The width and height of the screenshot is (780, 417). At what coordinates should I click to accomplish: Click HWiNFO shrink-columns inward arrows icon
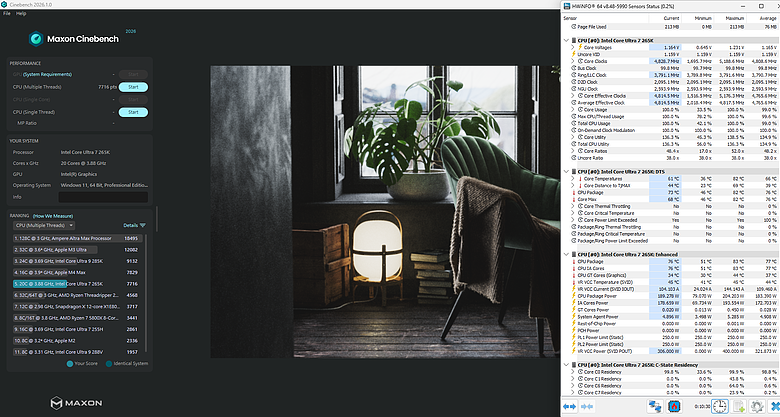[x=587, y=407]
